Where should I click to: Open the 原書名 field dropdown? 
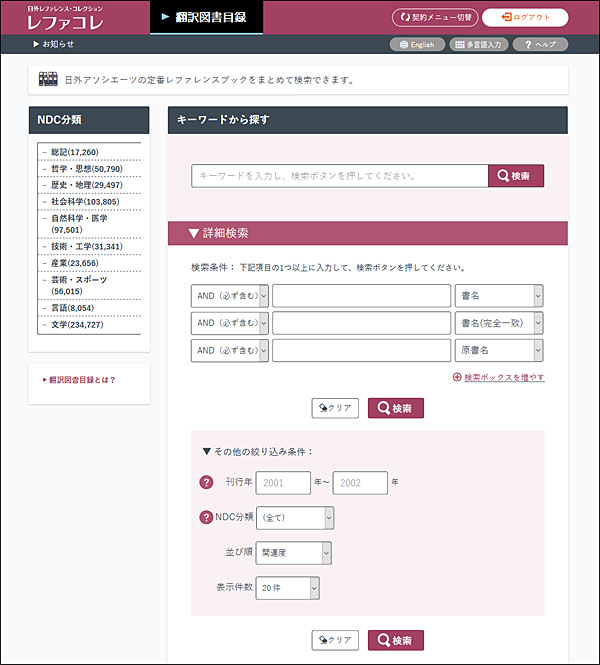click(499, 351)
